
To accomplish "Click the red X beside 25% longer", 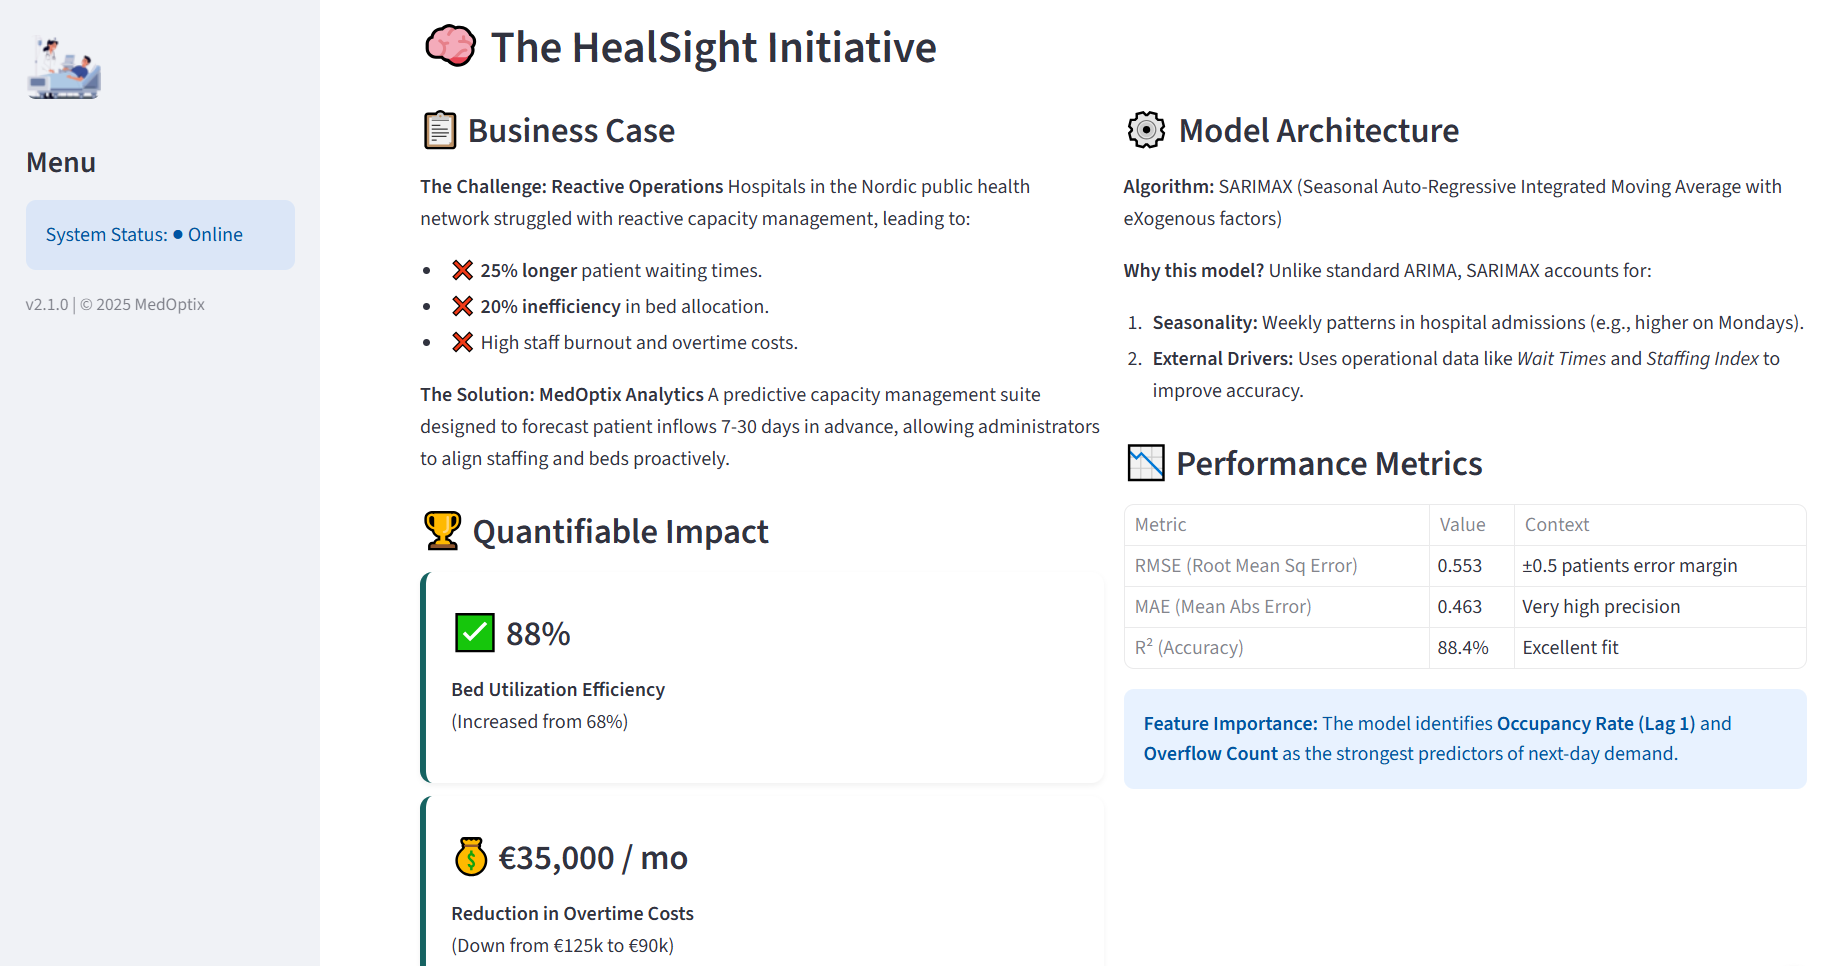I will 462,270.
